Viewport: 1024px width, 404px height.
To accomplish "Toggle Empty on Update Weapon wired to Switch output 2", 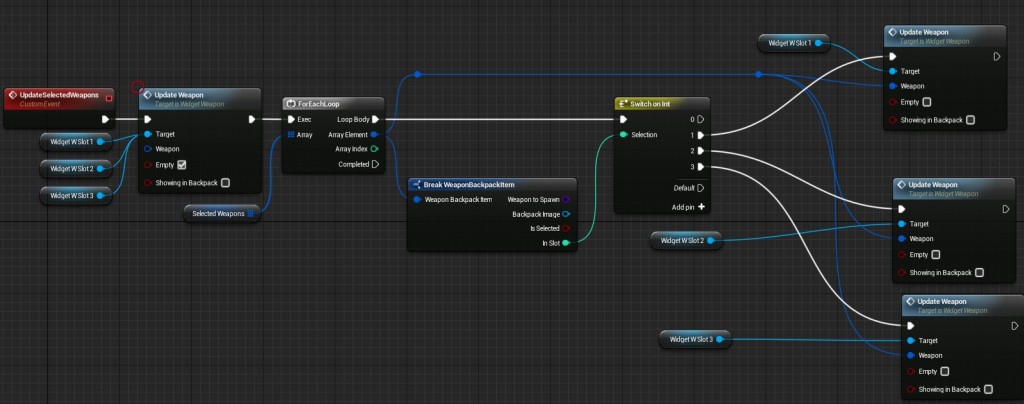I will click(936, 255).
